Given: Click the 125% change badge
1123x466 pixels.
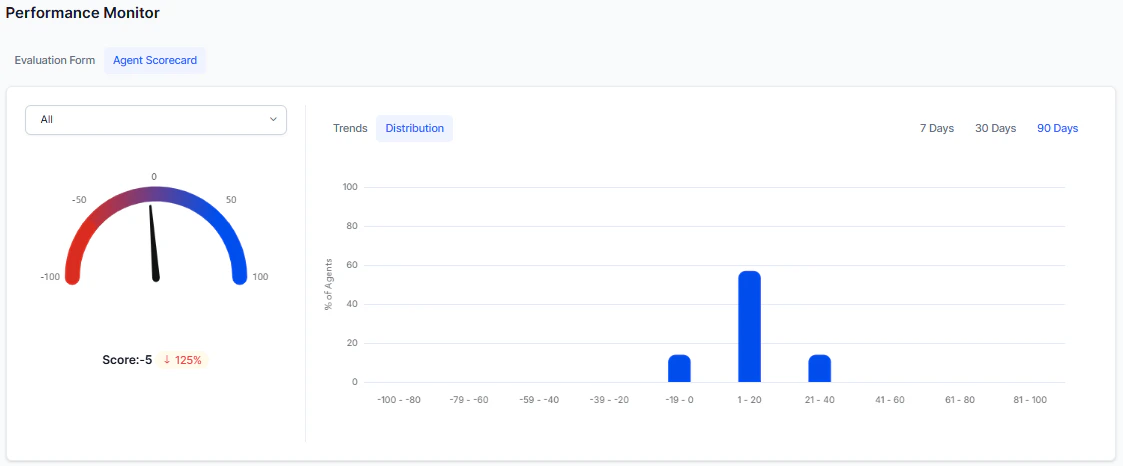Looking at the screenshot, I should click(x=183, y=359).
